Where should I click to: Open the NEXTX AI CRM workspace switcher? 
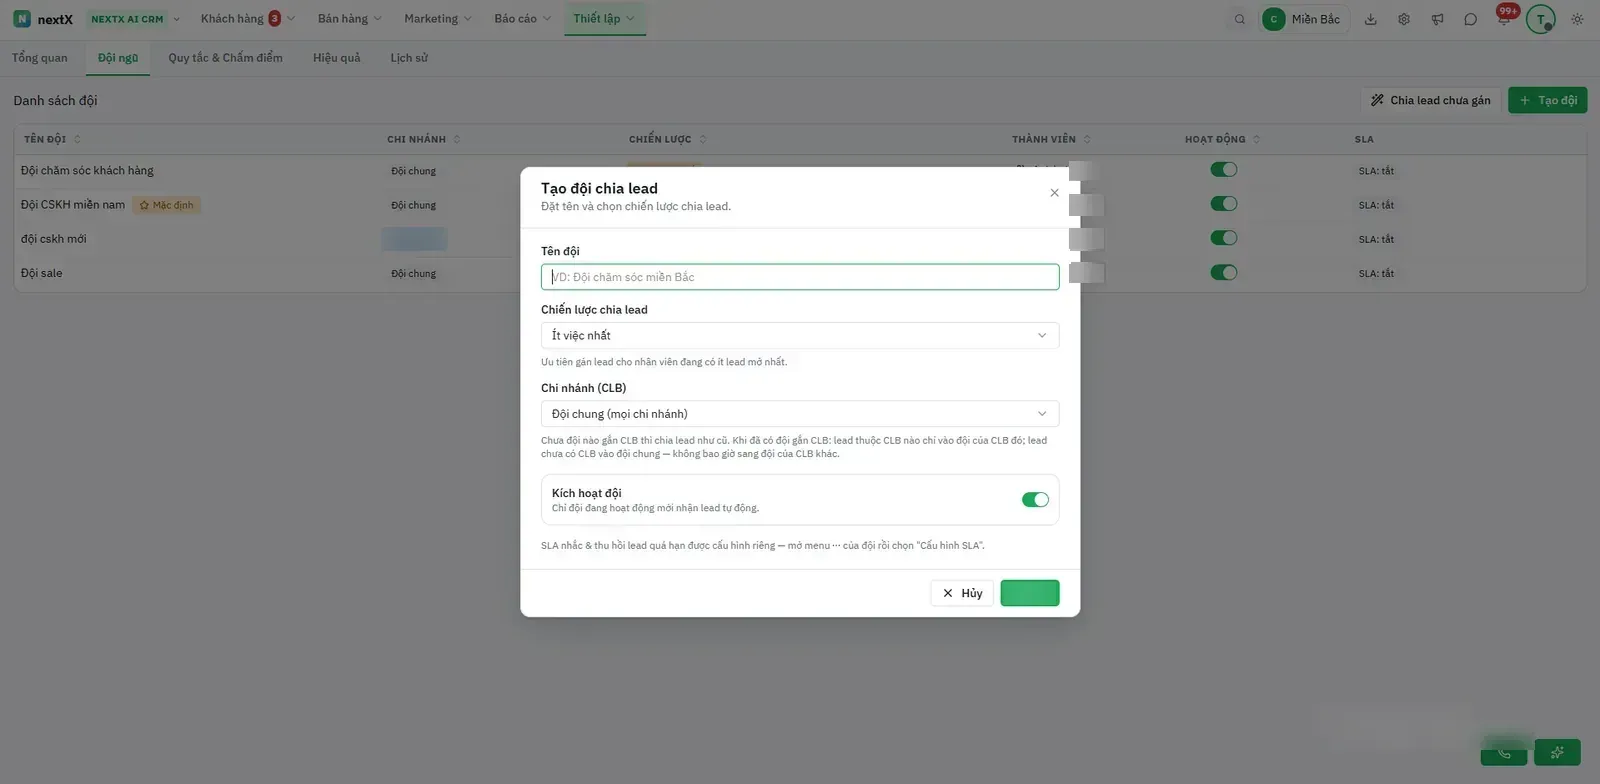[134, 19]
